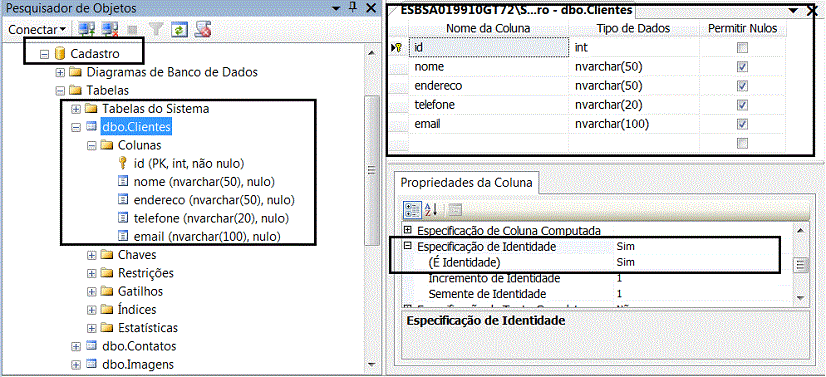This screenshot has height=377, width=826.
Task: Uncheck Permitir Nulos for nome column
Action: tap(742, 67)
